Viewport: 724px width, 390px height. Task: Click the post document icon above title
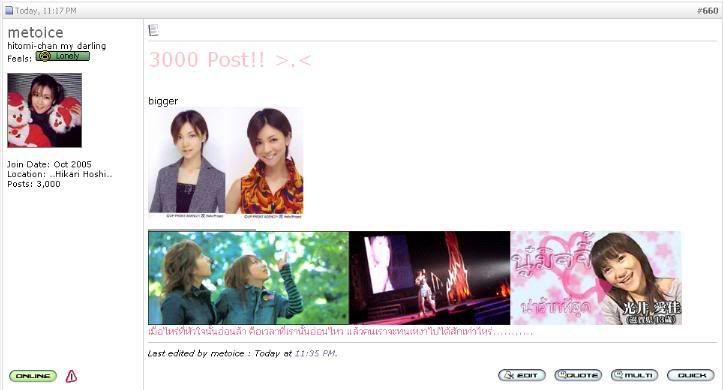pyautogui.click(x=153, y=30)
